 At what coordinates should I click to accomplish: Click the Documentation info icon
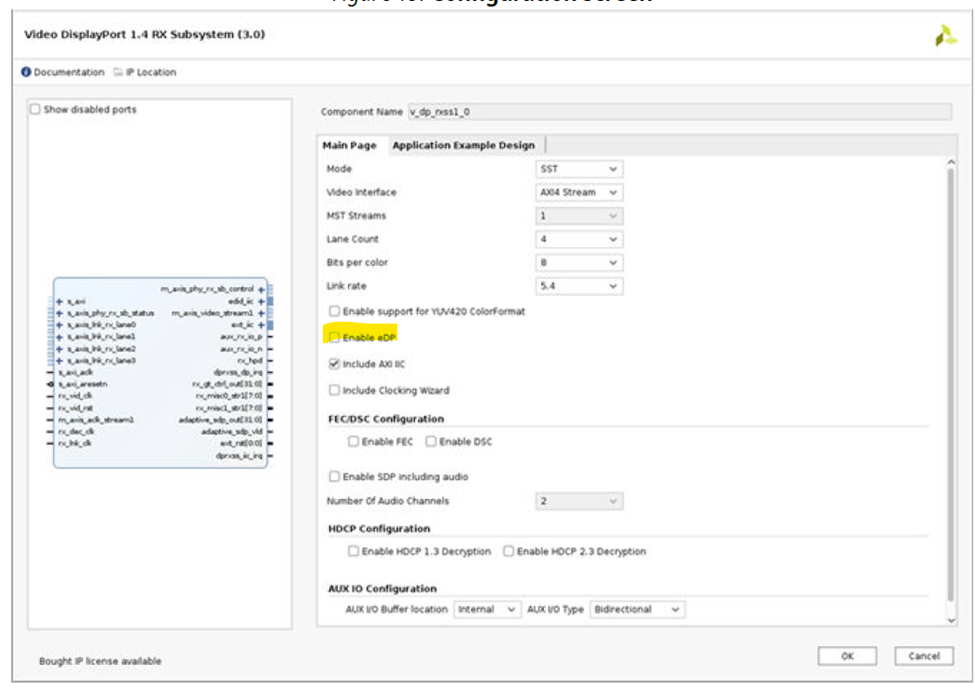click(x=26, y=72)
